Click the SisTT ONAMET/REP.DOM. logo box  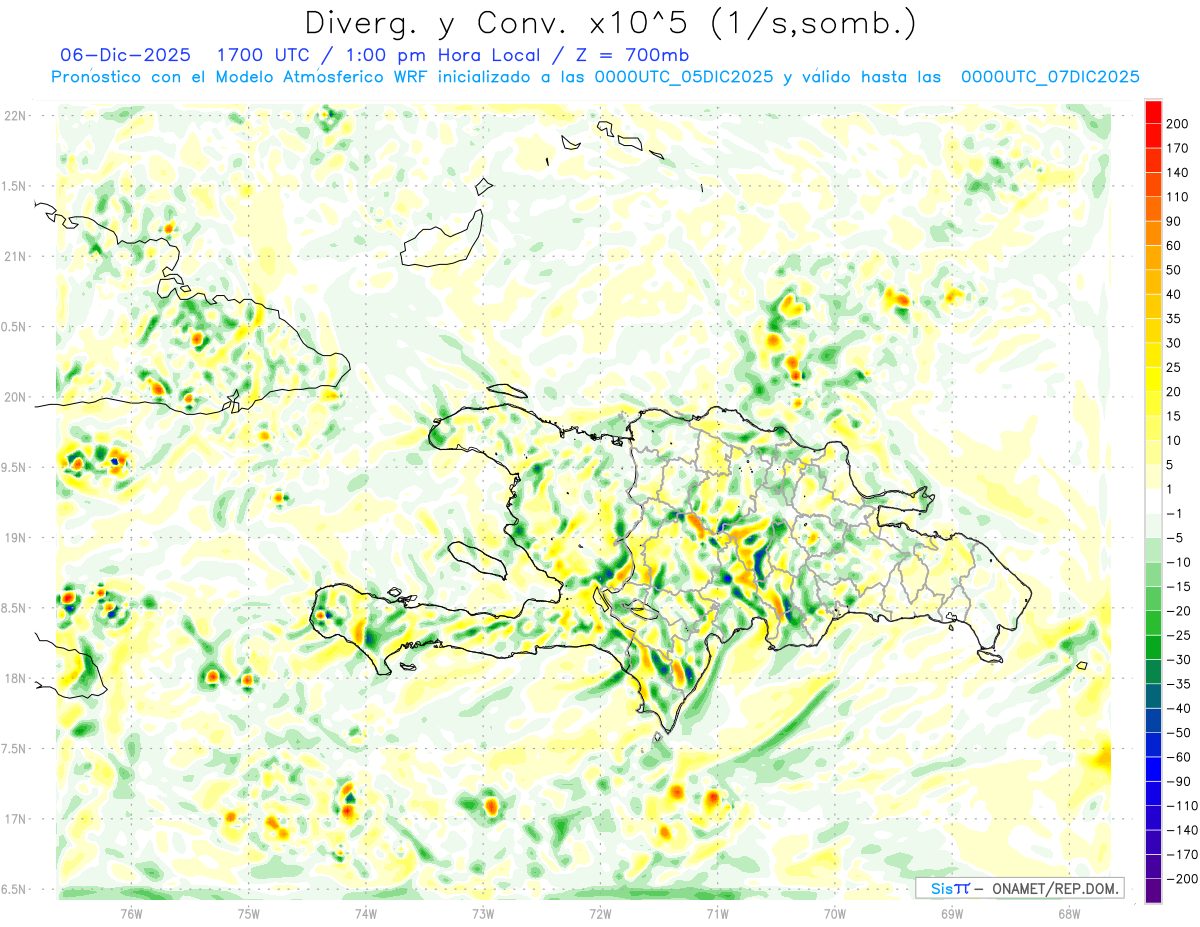click(x=1019, y=888)
